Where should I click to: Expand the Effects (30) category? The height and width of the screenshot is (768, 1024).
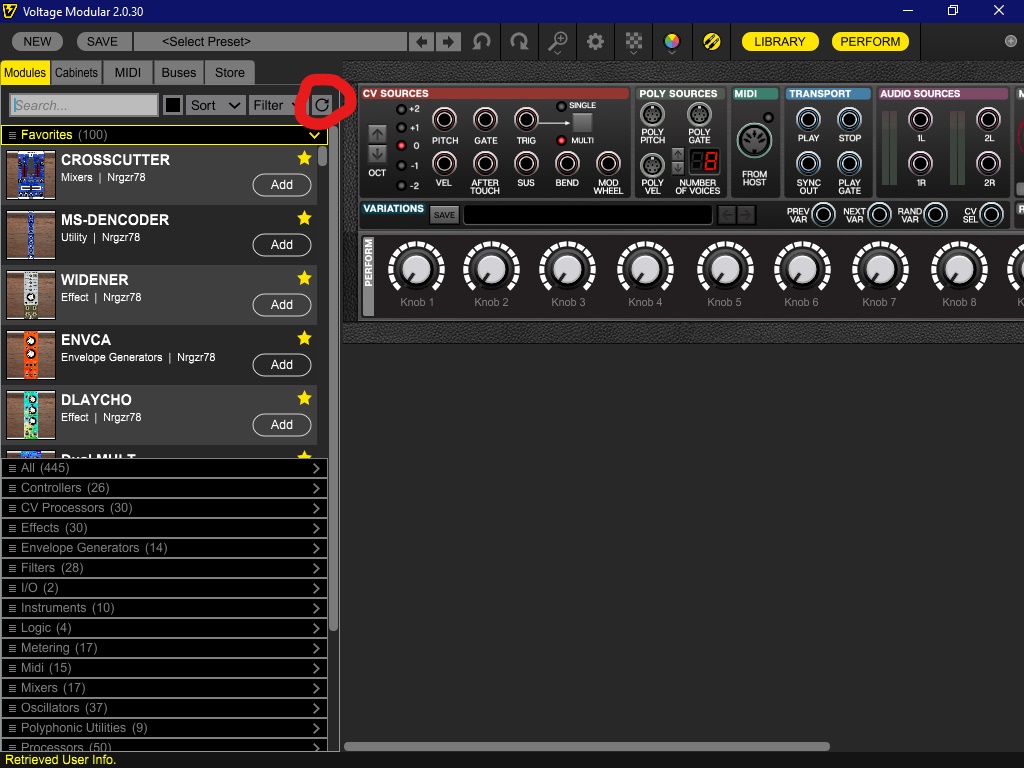165,528
